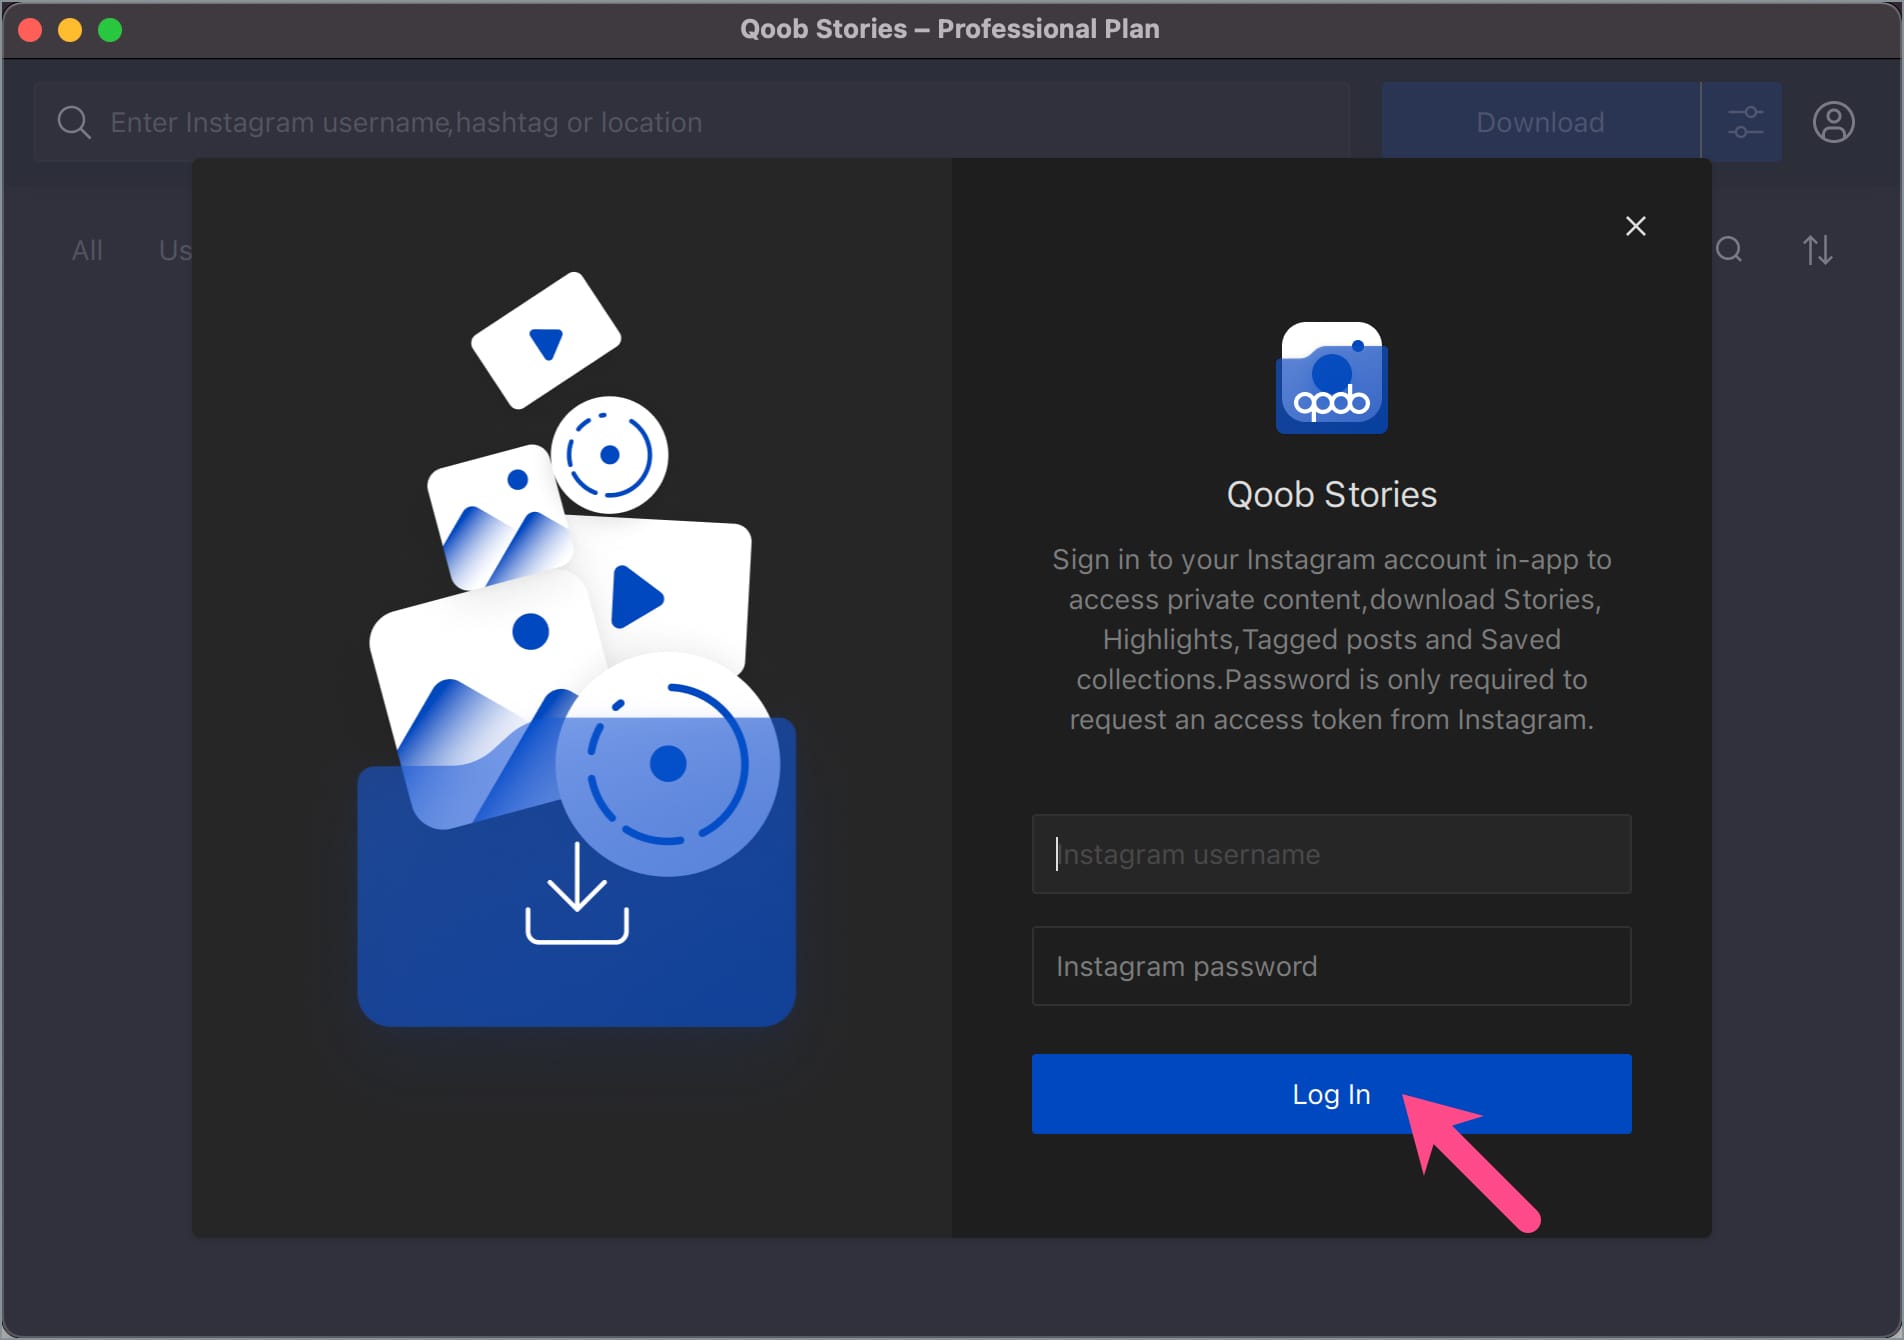Click the yellow minimize window button
Viewport: 1904px width, 1340px height.
pyautogui.click(x=70, y=30)
